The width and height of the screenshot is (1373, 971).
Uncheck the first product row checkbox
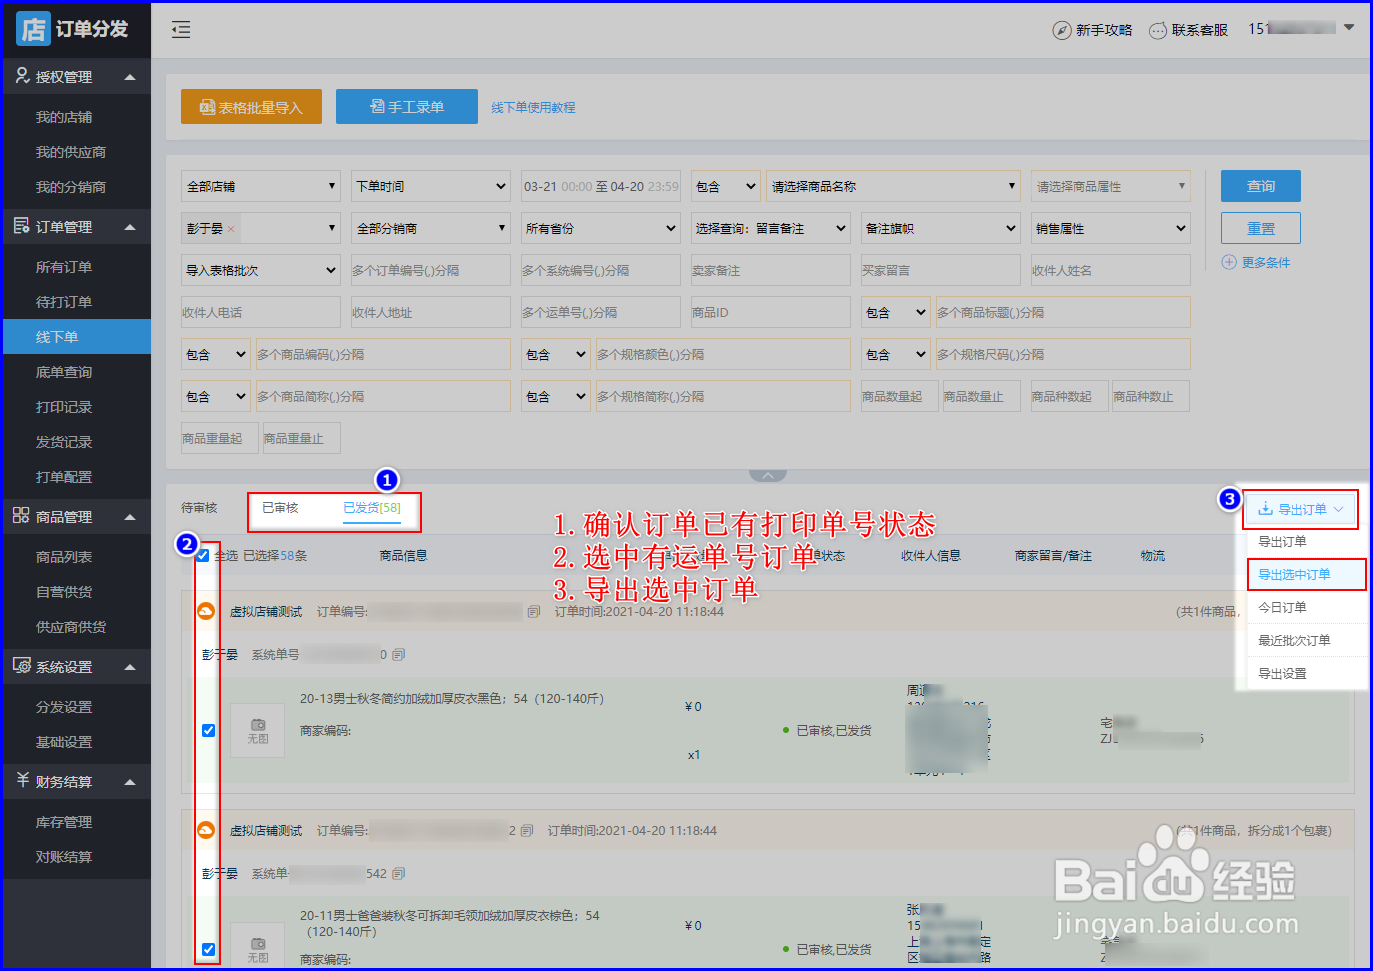(207, 730)
